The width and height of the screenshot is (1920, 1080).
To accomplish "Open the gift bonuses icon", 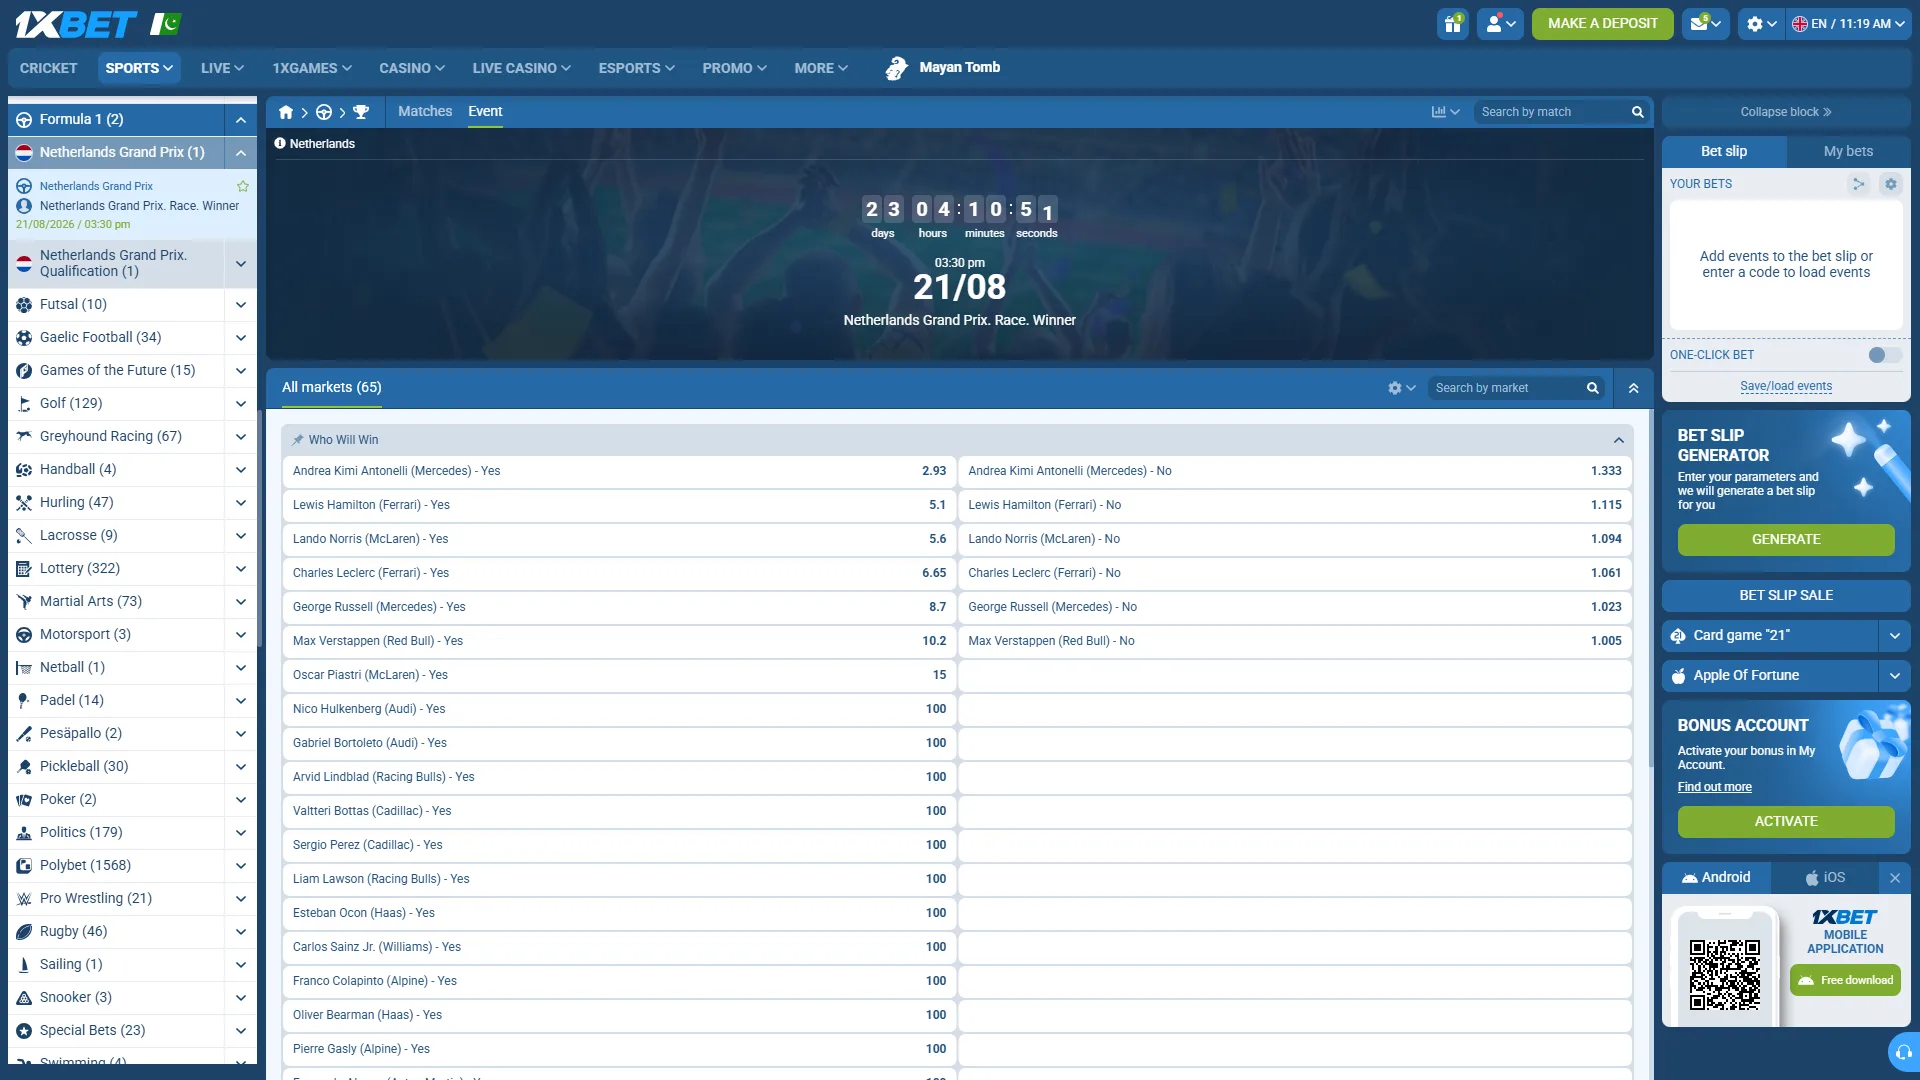I will 1453,24.
